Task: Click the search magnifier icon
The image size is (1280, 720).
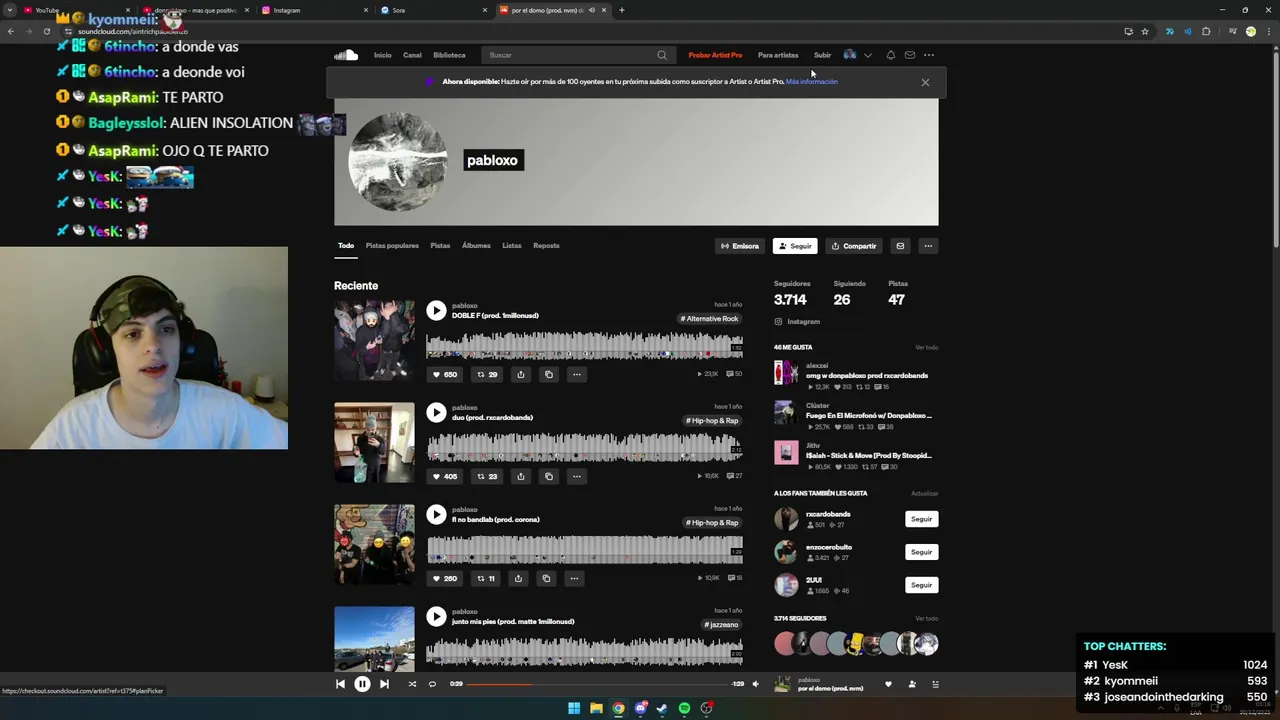Action: click(662, 55)
